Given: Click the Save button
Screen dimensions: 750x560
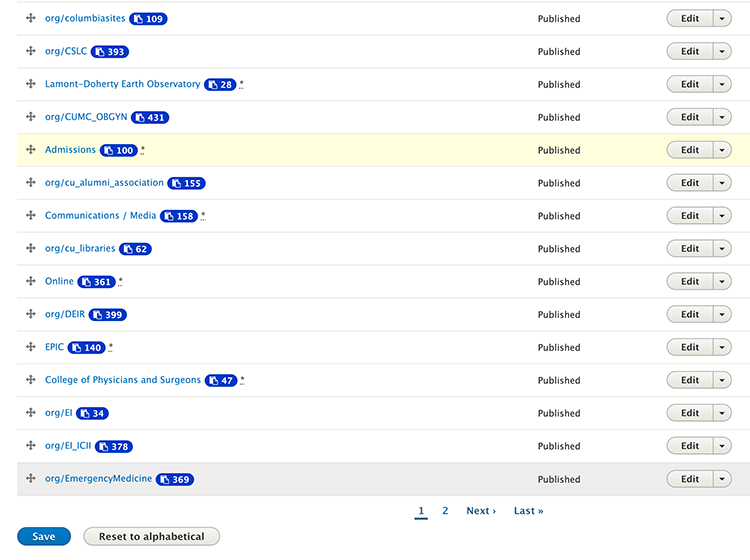Looking at the screenshot, I should (x=44, y=537).
